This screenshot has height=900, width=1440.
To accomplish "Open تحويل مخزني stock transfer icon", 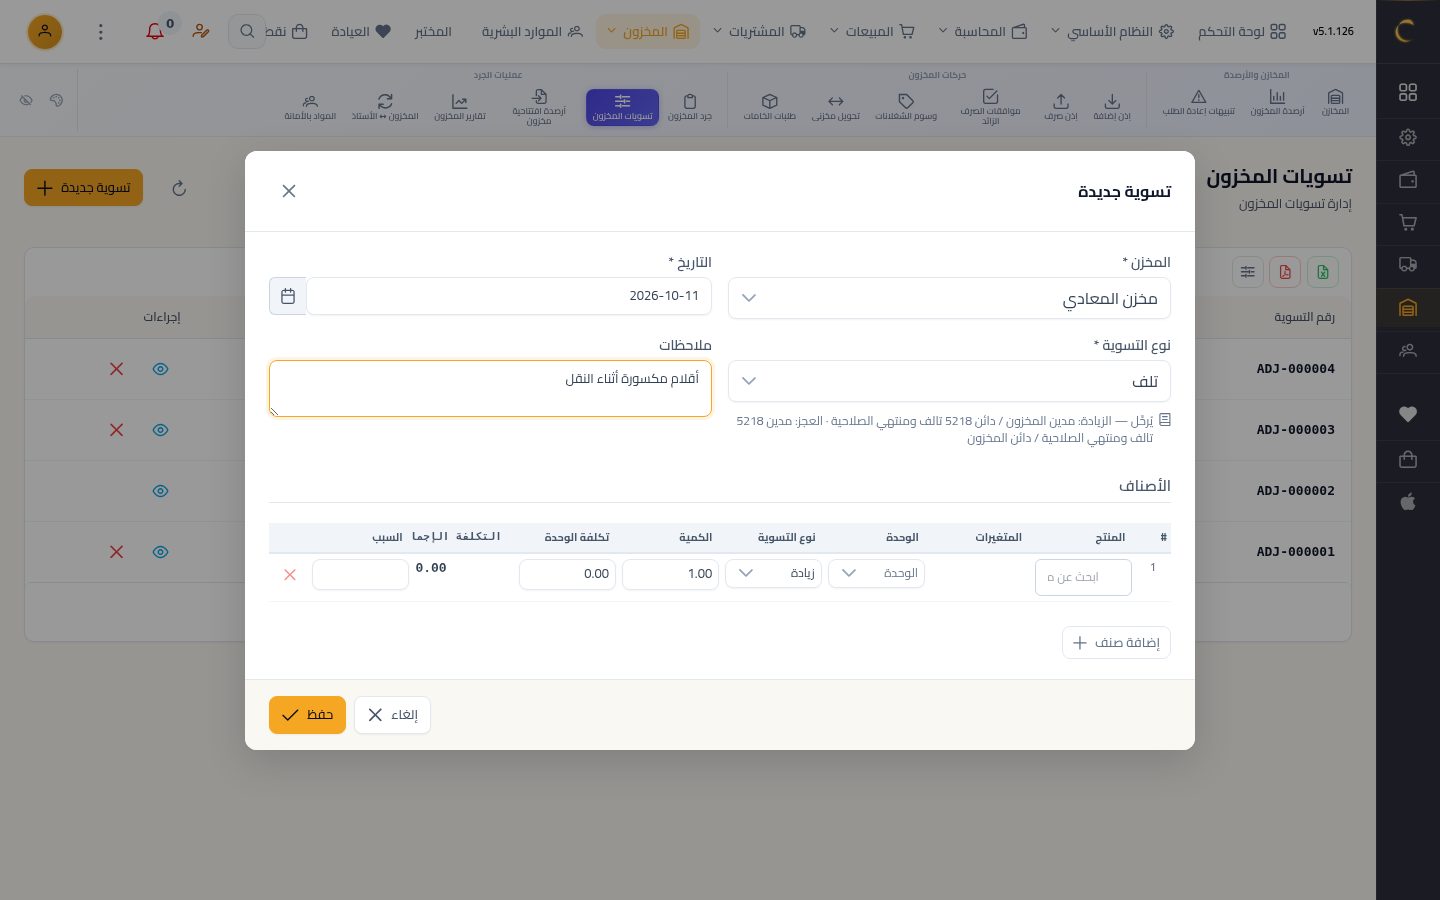I will 836,106.
